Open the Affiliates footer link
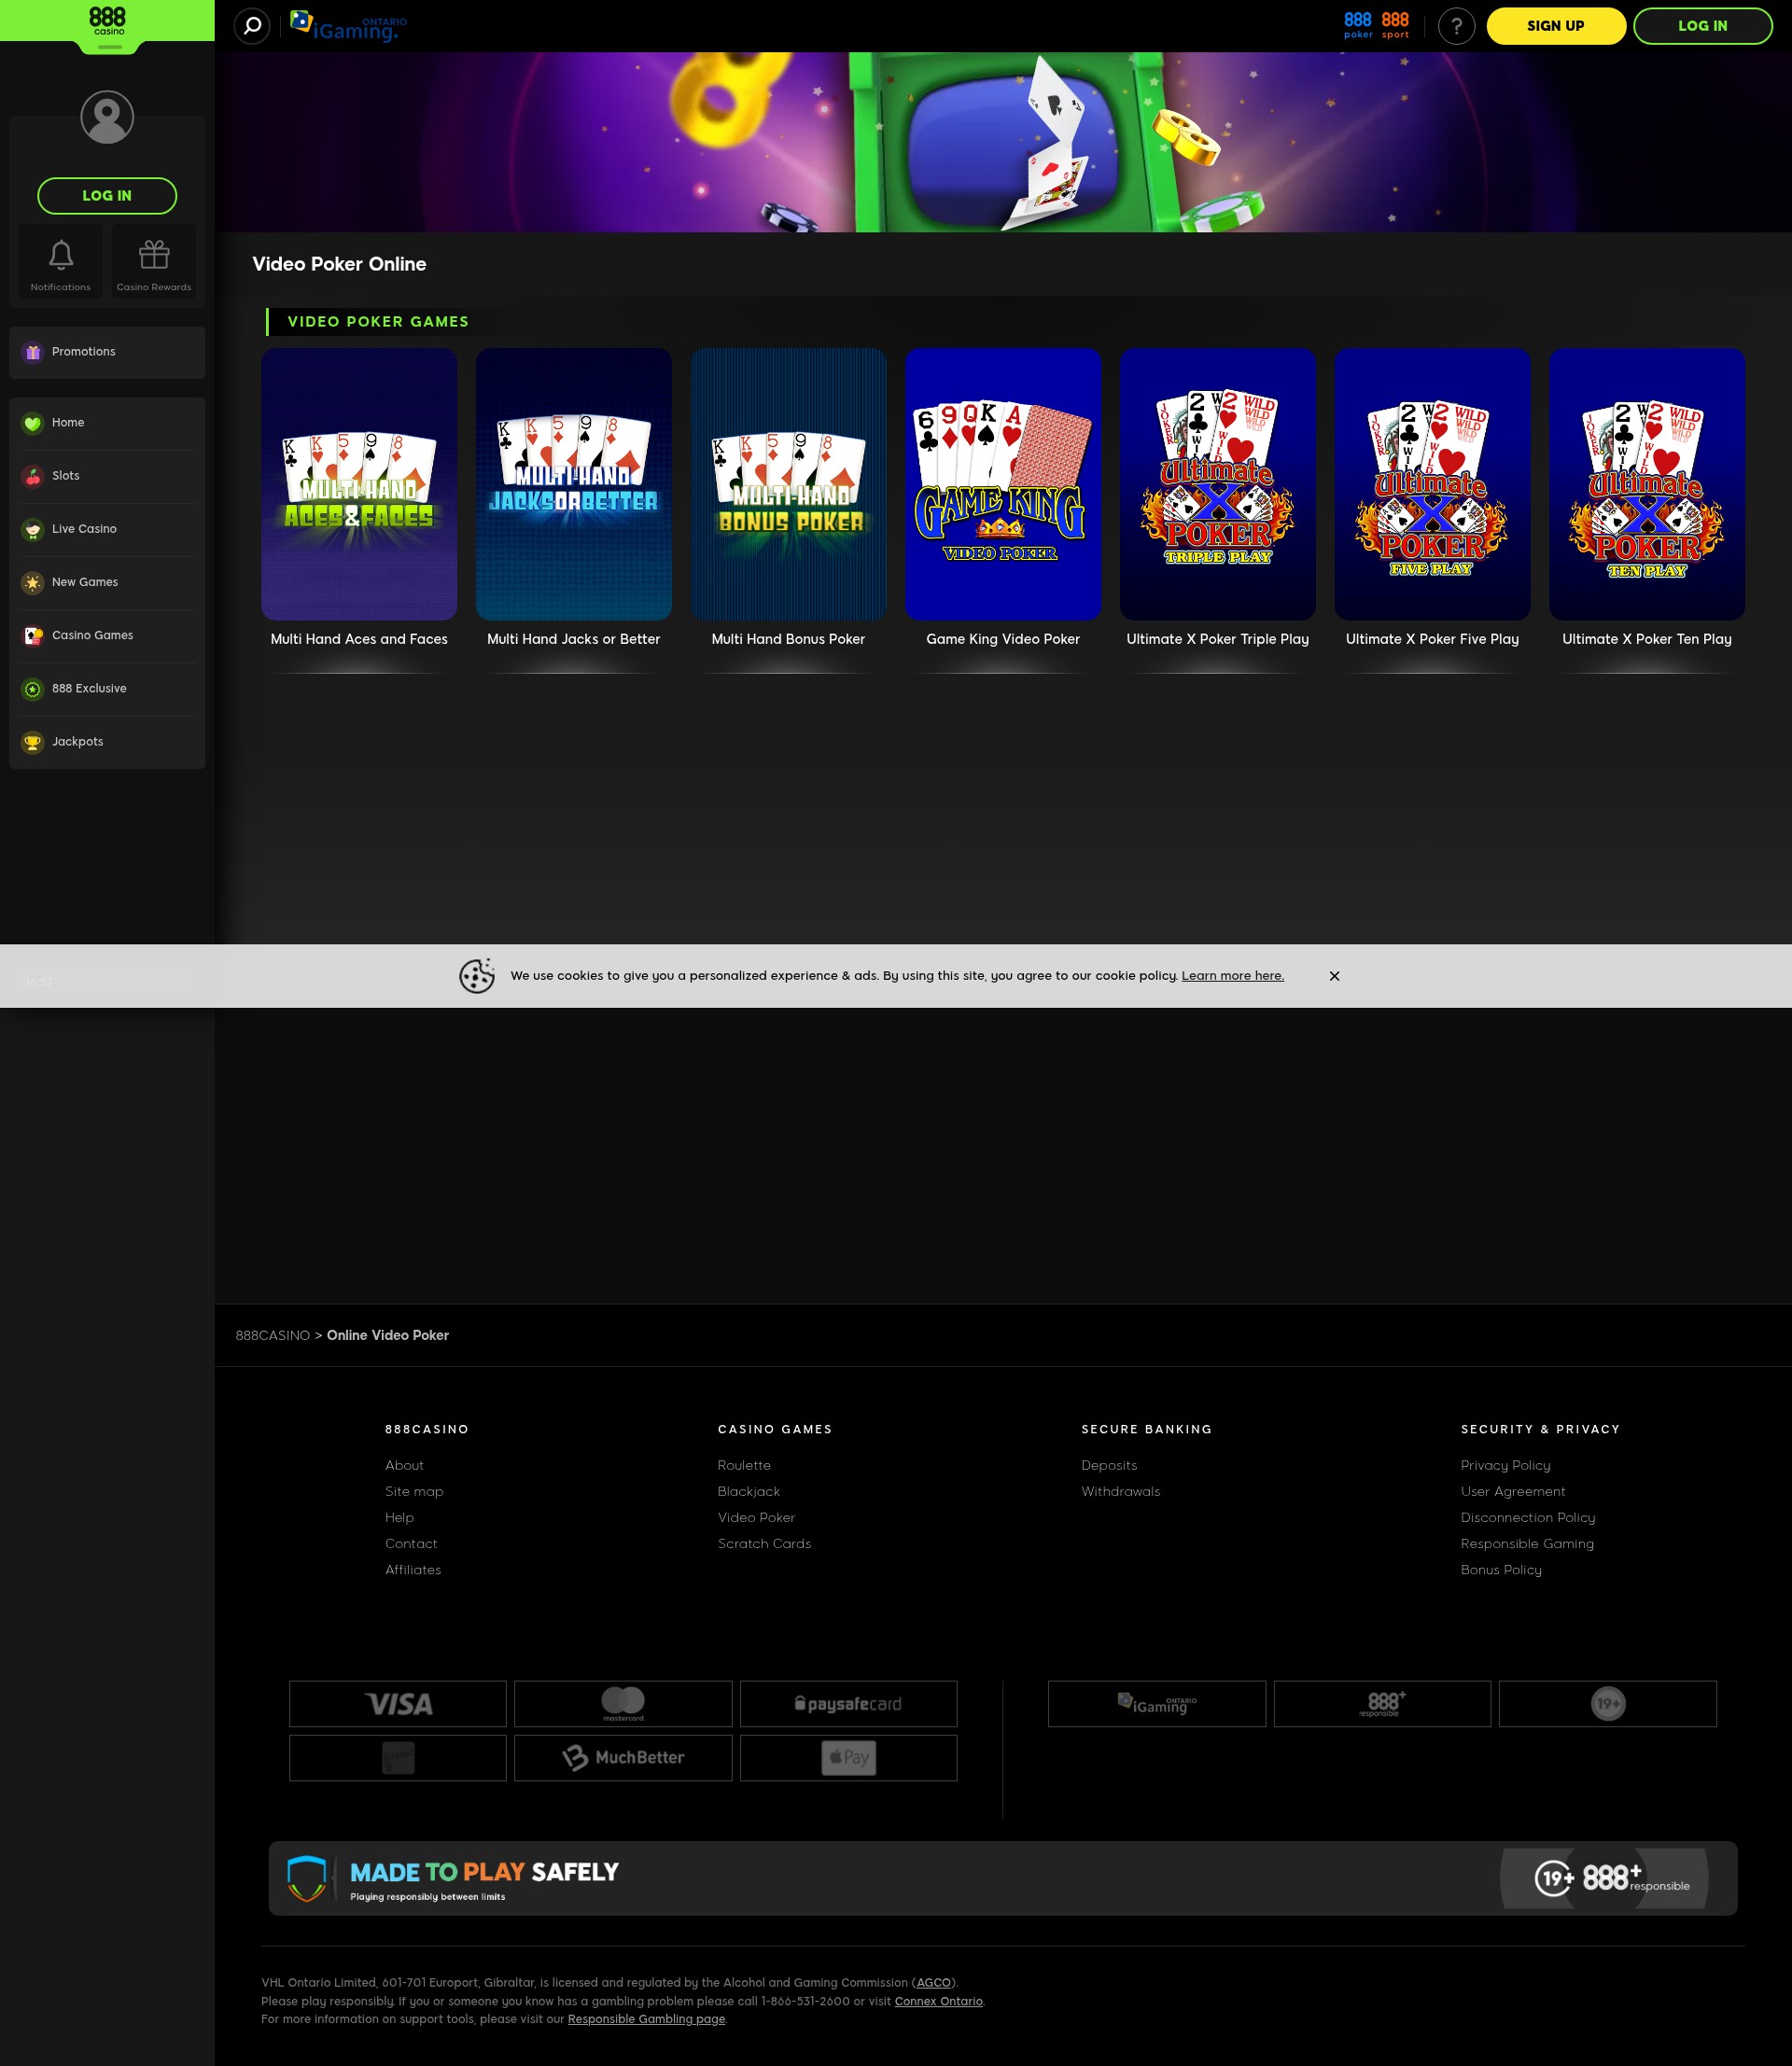Image resolution: width=1792 pixels, height=2066 pixels. 413,1569
